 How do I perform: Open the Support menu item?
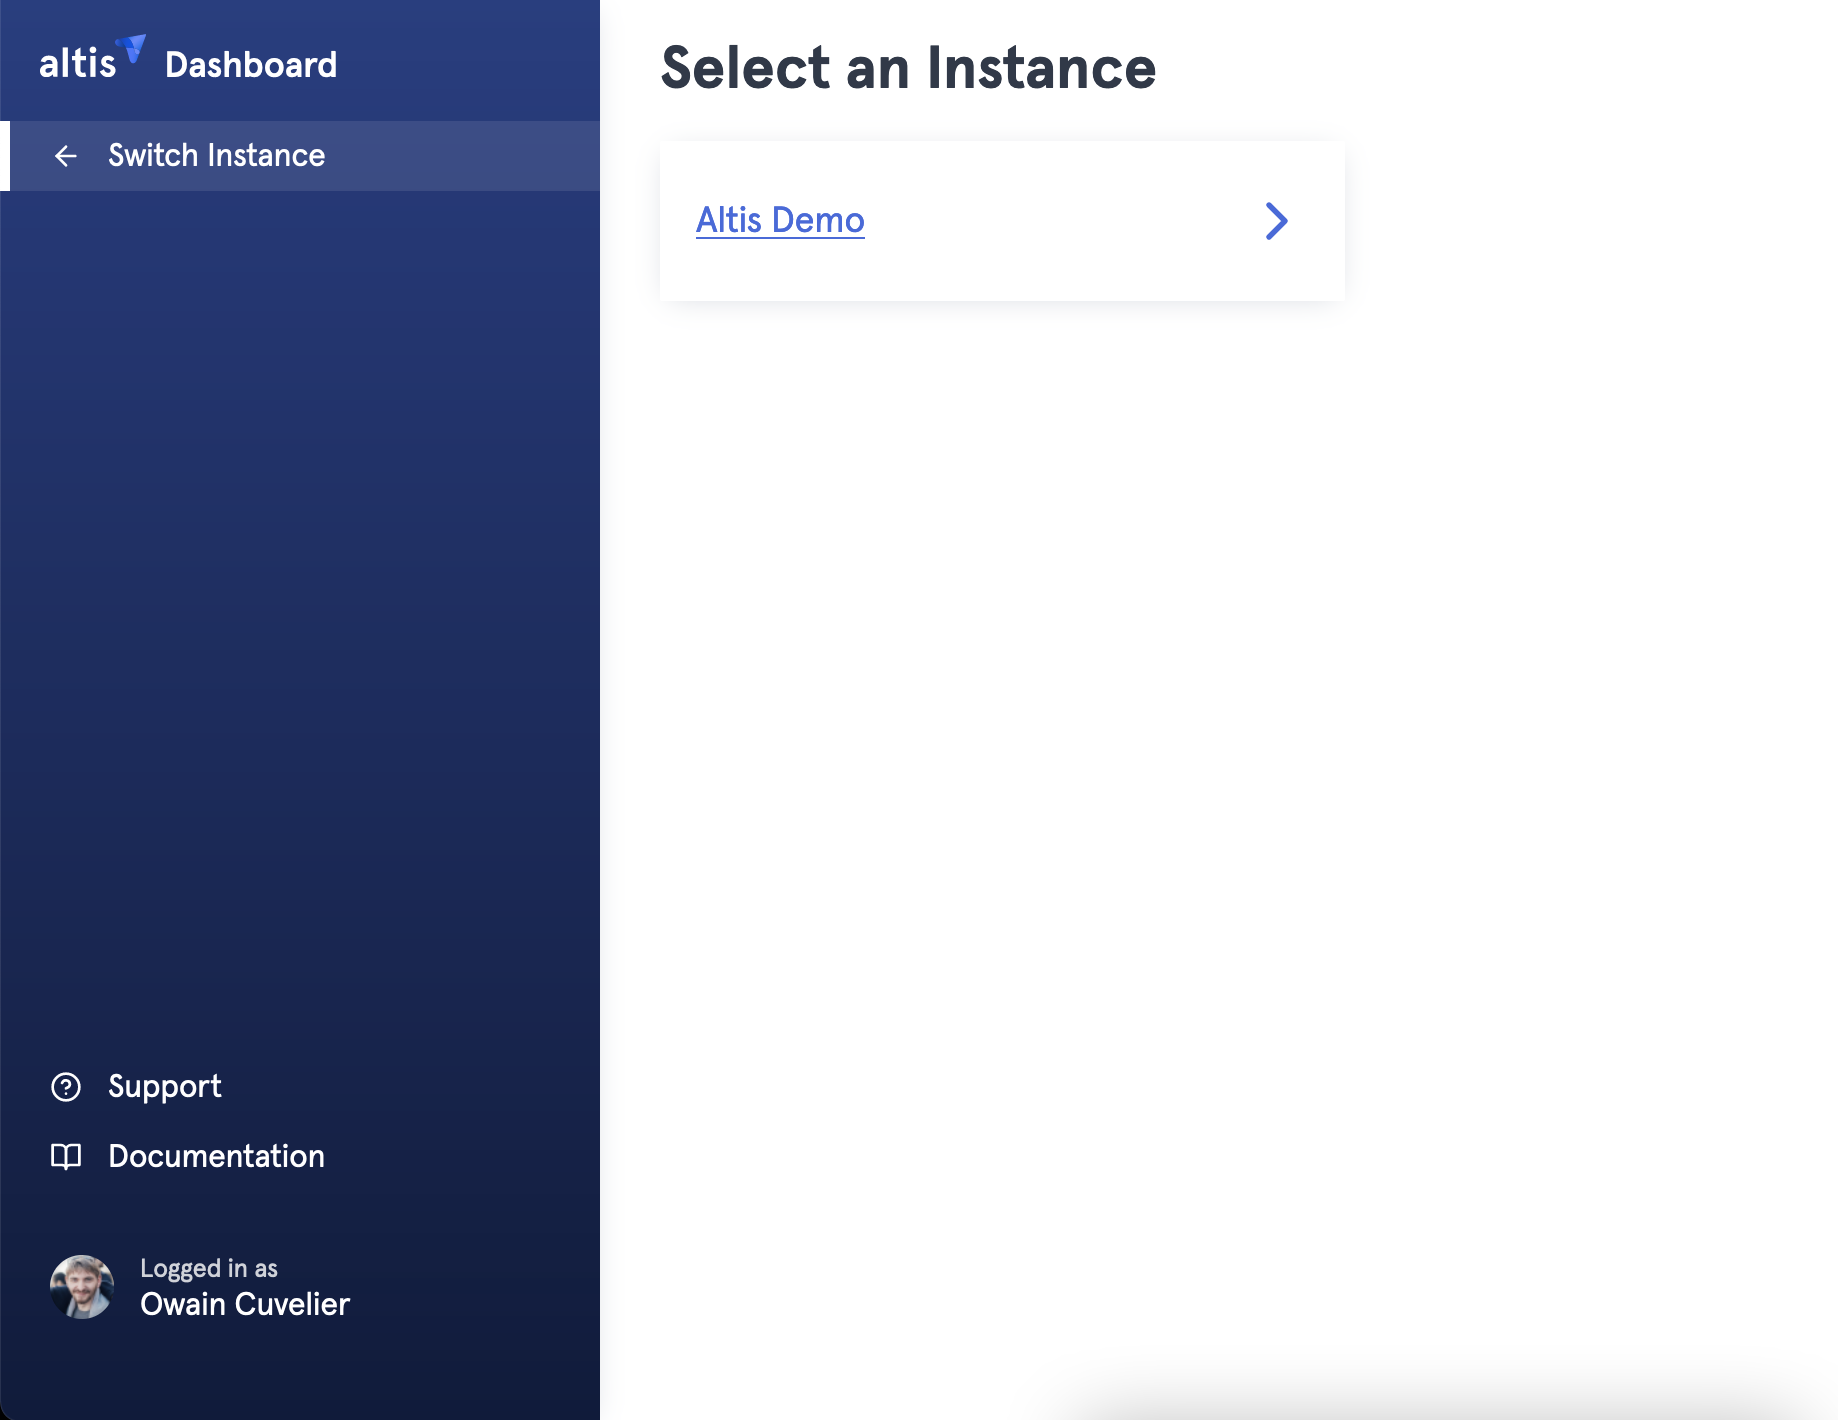165,1087
